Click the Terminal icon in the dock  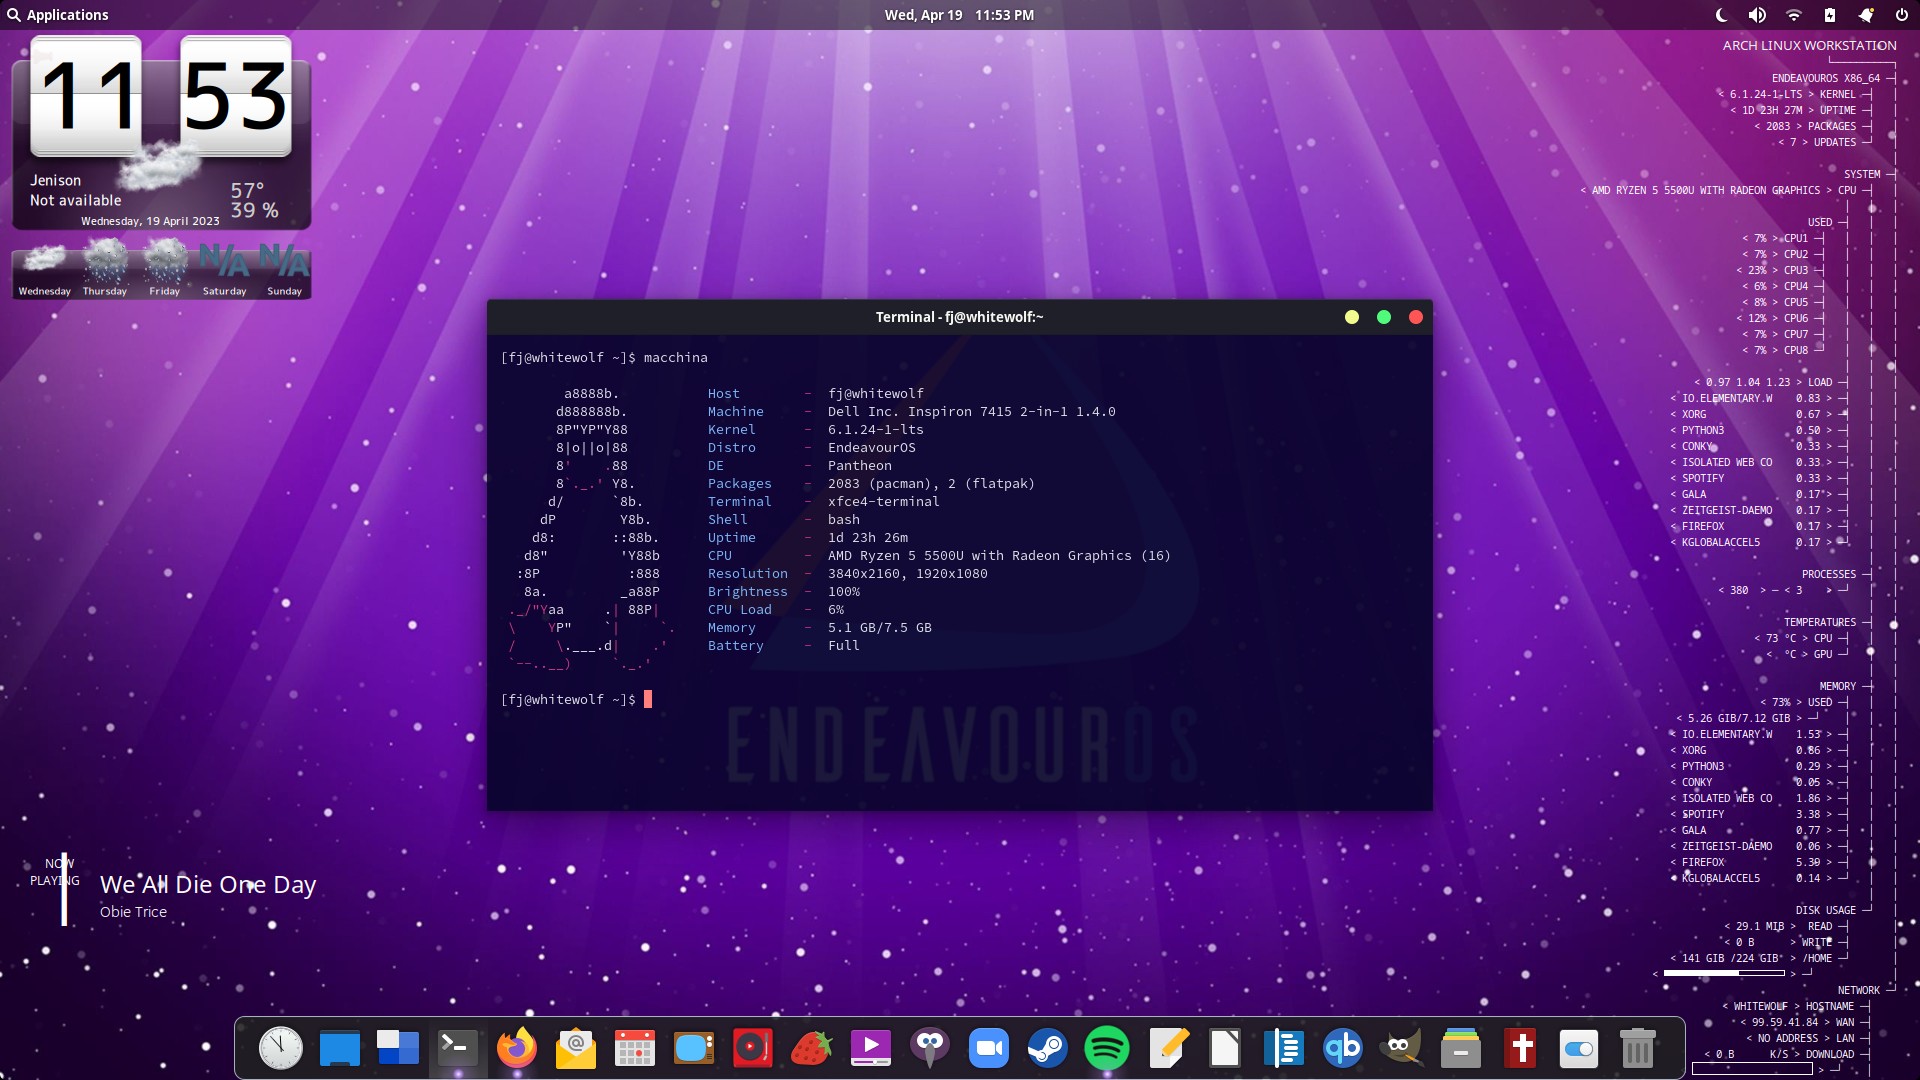coord(457,1048)
